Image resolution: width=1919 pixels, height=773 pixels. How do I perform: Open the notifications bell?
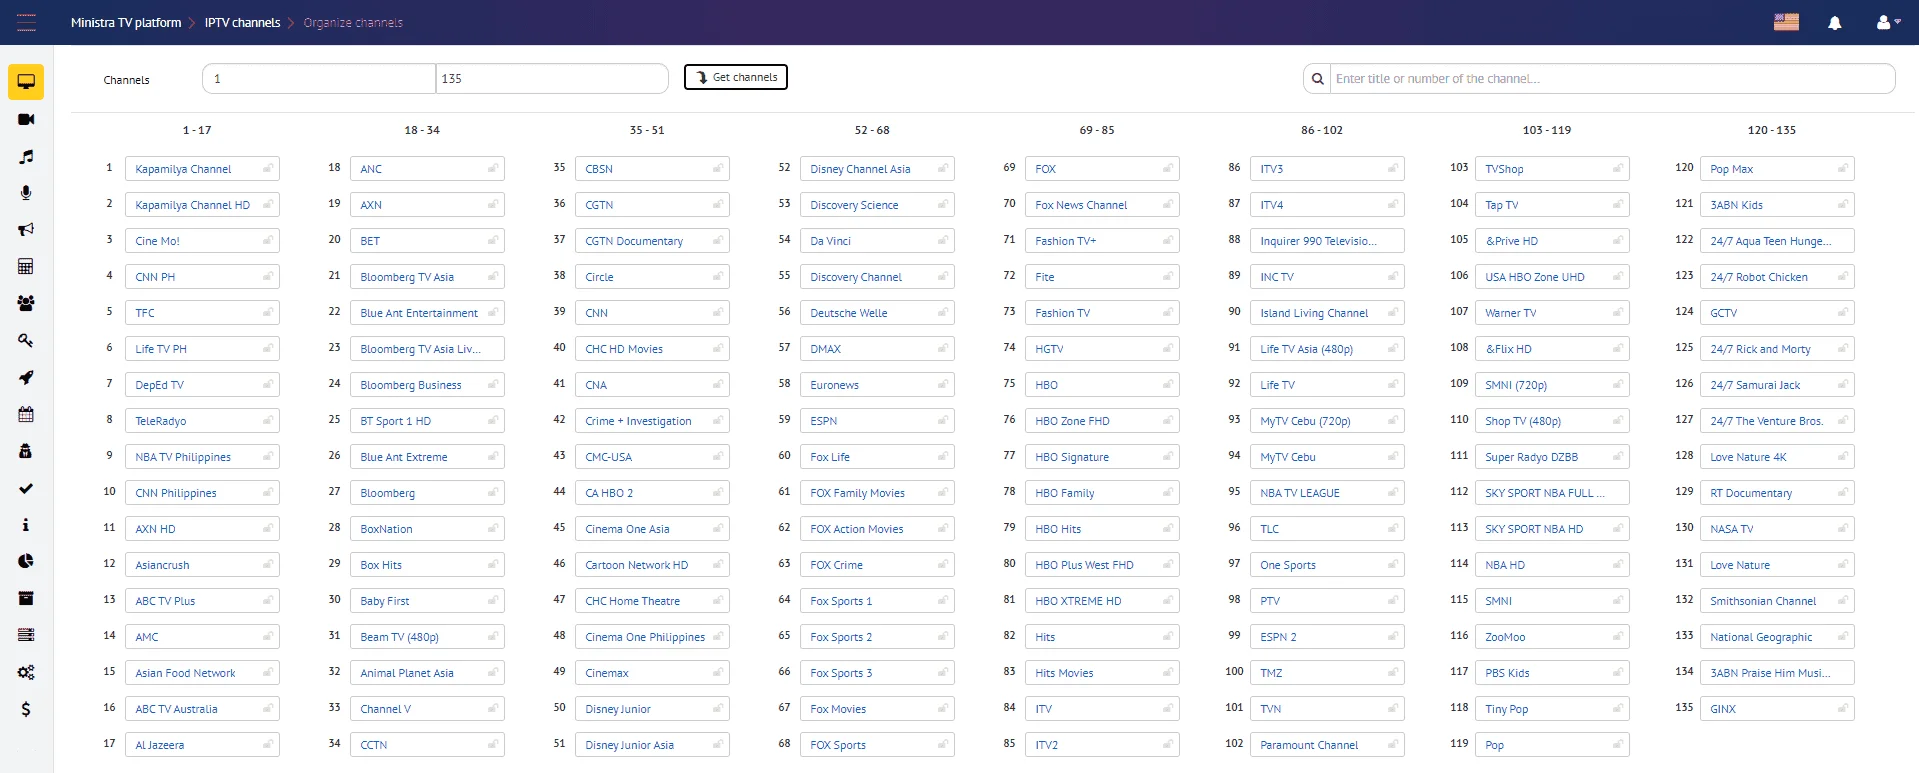(1835, 23)
